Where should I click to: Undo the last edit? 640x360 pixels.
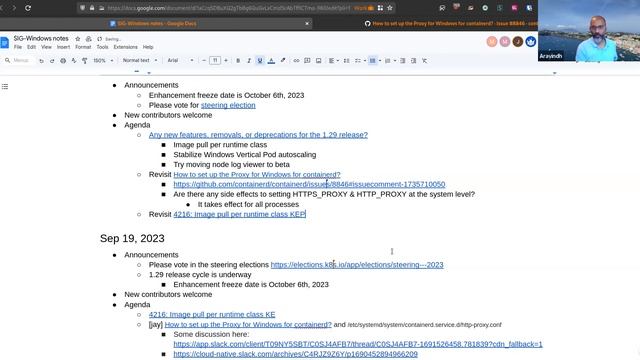[41, 60]
